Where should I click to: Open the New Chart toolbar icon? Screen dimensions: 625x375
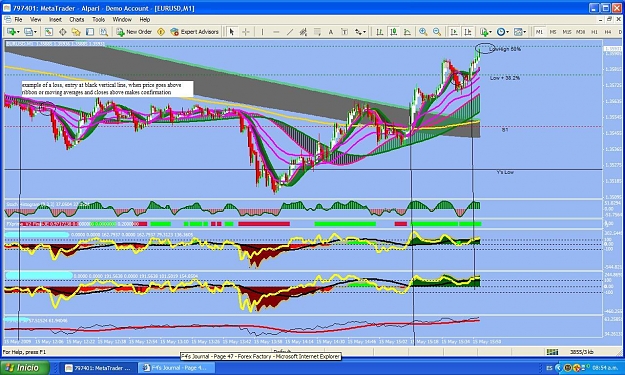coord(11,32)
